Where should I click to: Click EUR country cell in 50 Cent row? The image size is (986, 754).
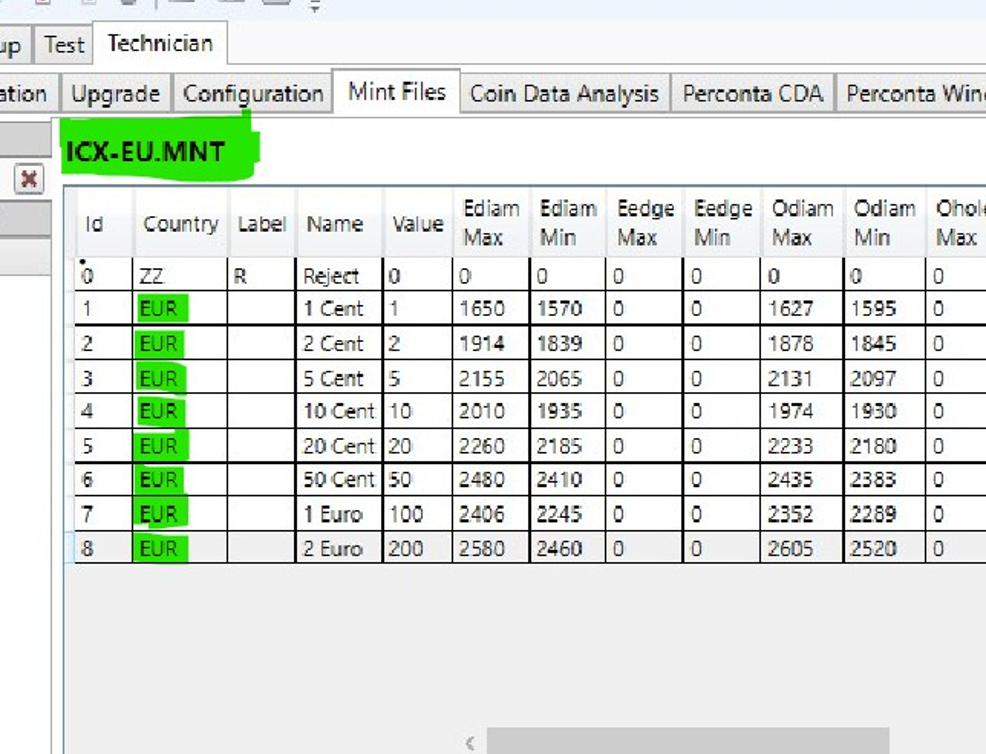pos(180,480)
